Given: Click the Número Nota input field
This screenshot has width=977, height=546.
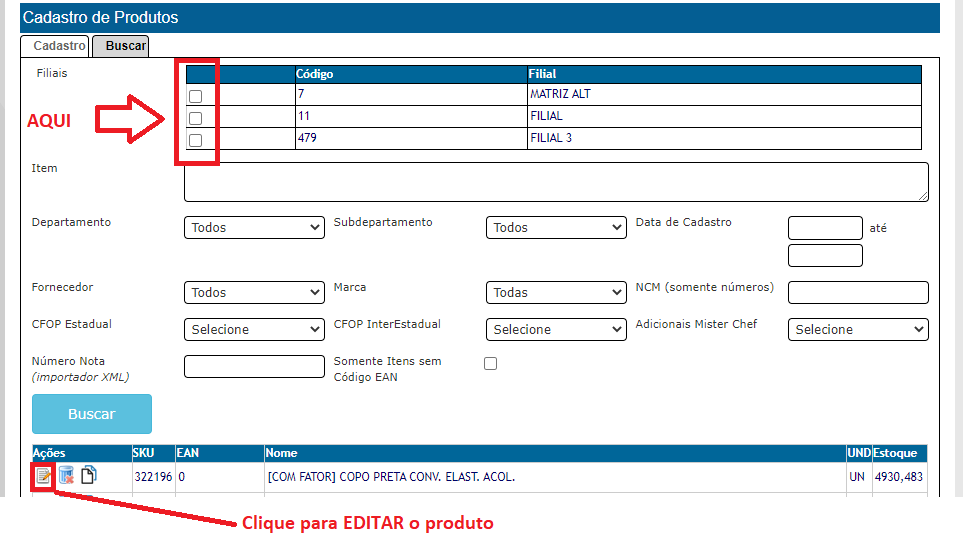Looking at the screenshot, I should pos(254,366).
